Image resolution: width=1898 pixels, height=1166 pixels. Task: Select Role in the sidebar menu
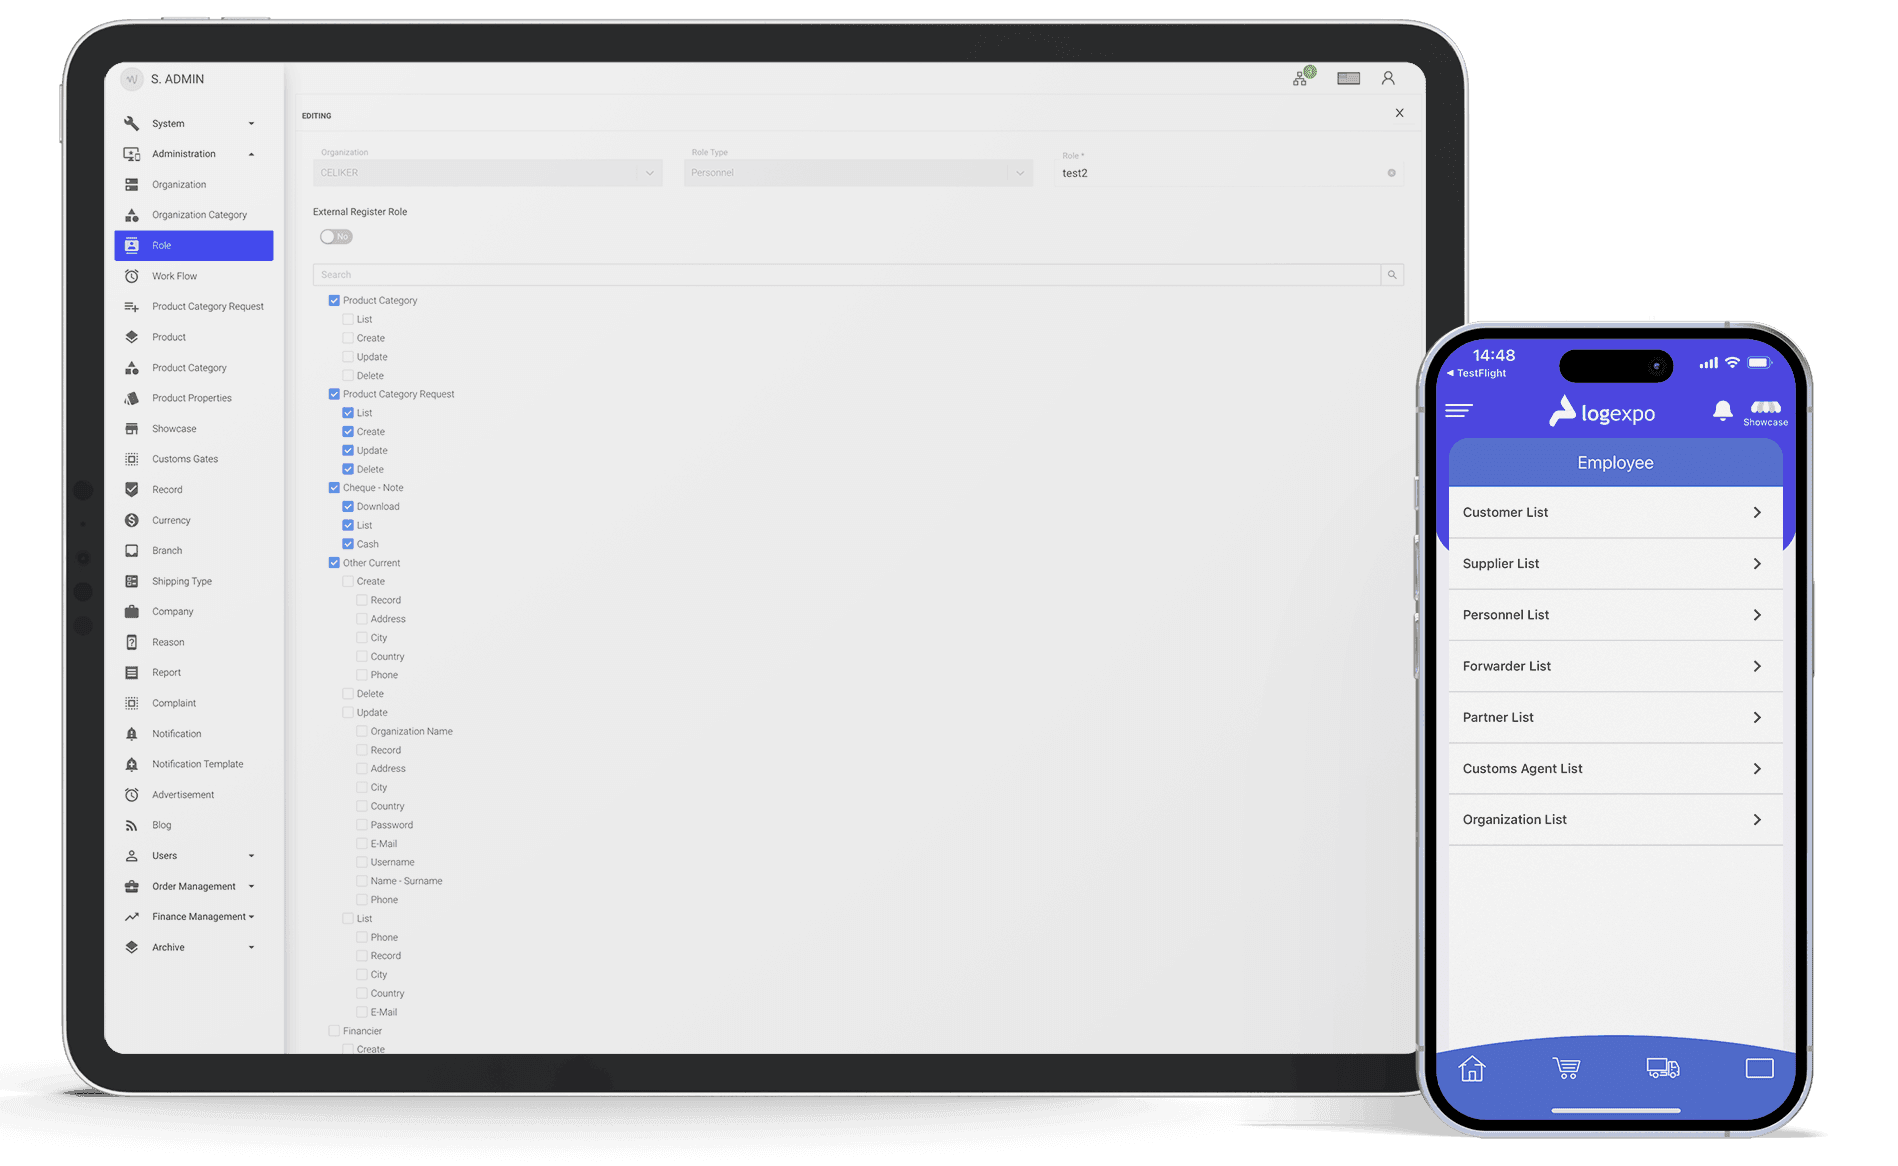[194, 246]
